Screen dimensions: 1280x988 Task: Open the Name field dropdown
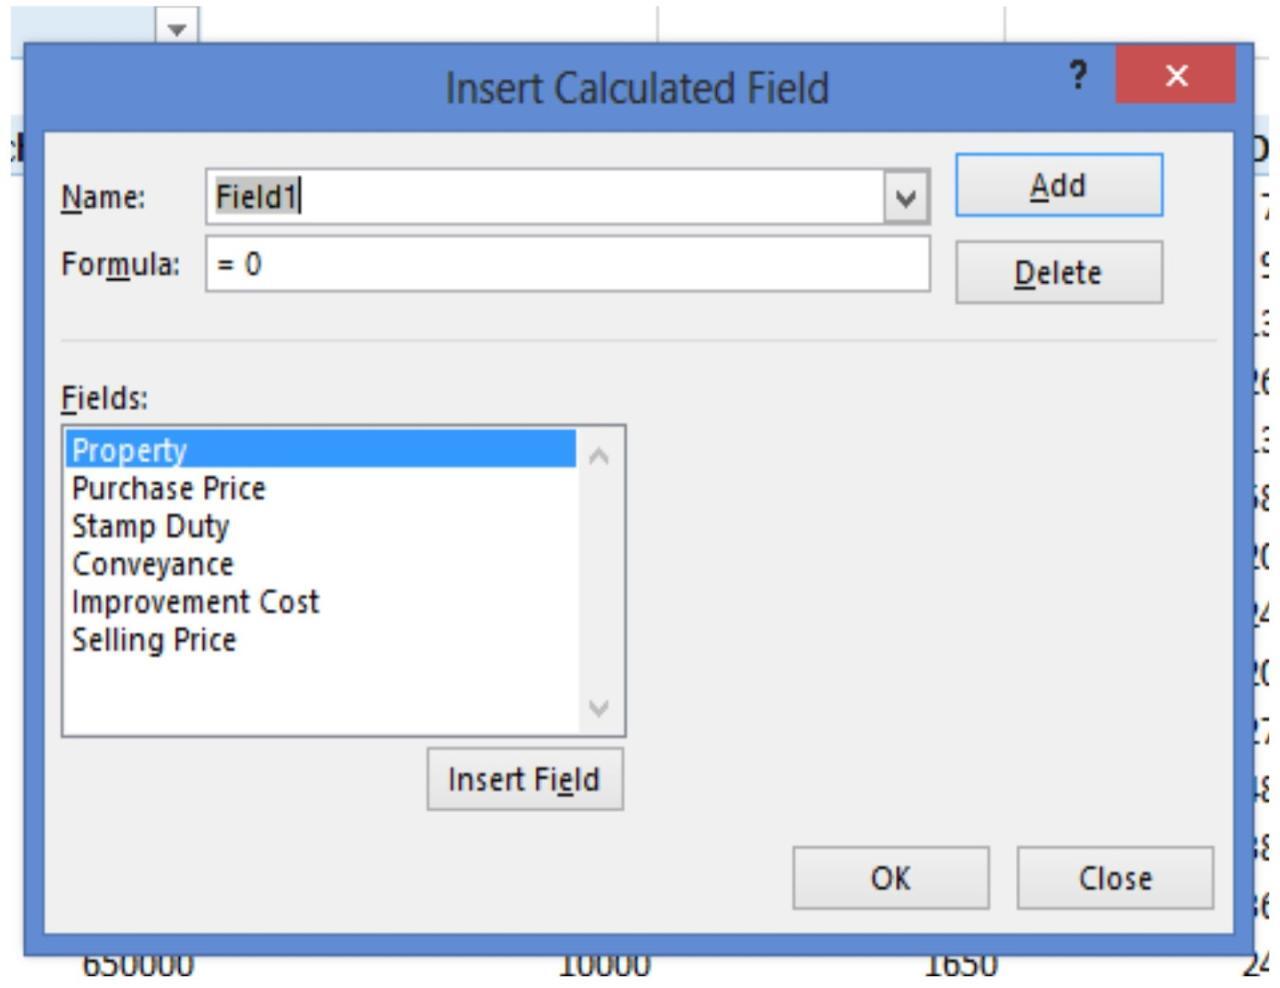[908, 198]
